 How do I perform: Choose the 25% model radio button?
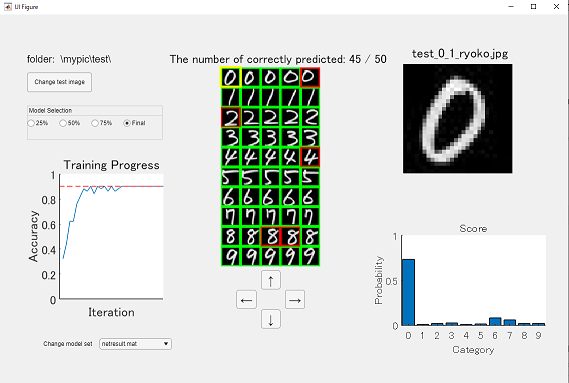[x=31, y=123]
